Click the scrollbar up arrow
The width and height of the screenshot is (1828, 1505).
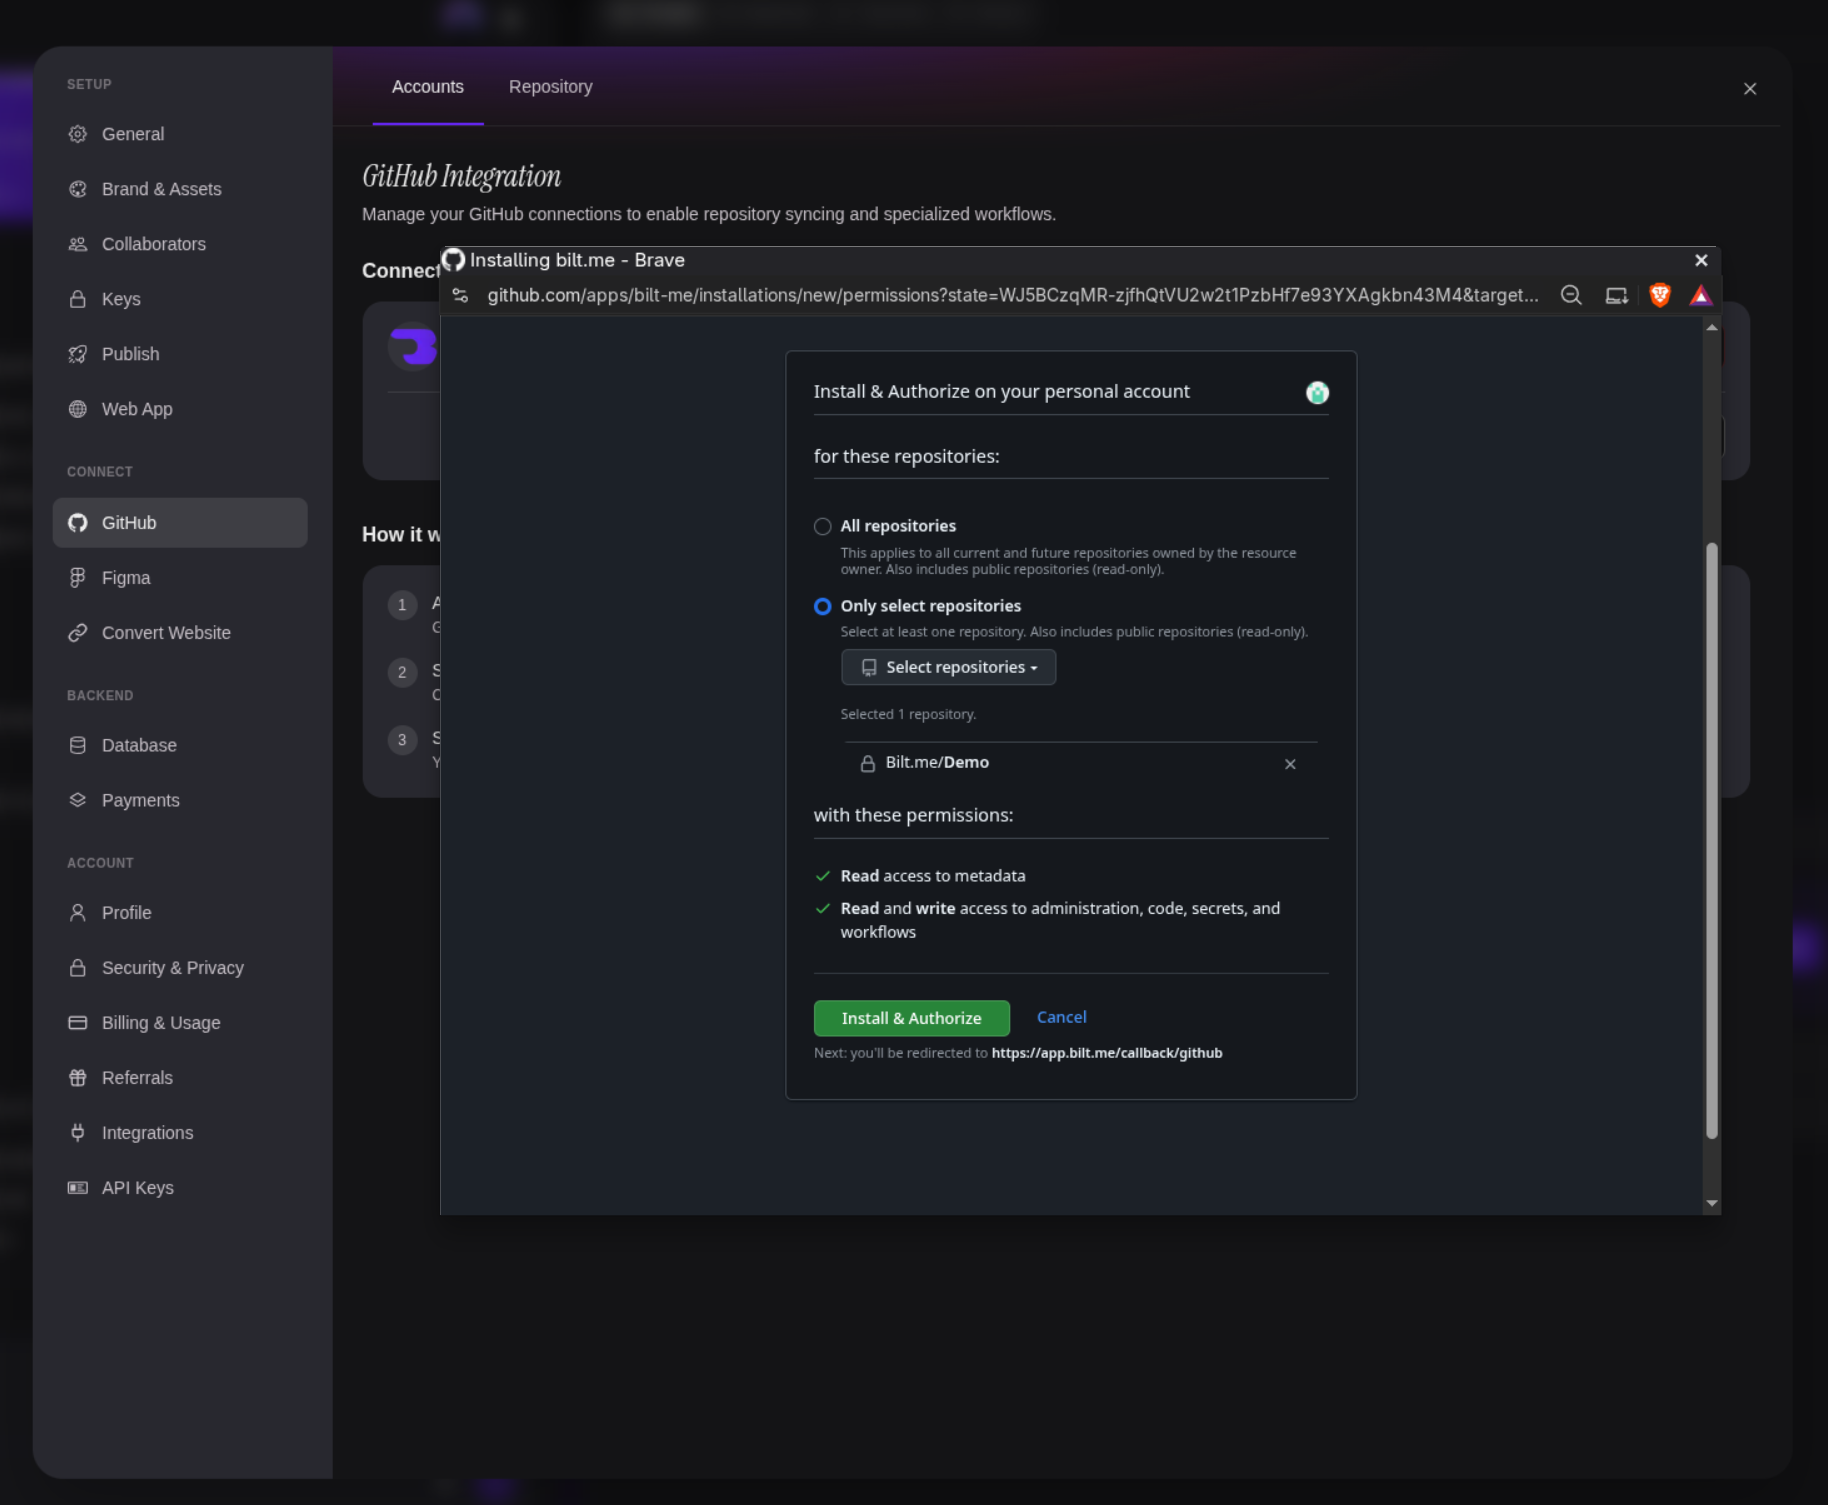[x=1711, y=328]
